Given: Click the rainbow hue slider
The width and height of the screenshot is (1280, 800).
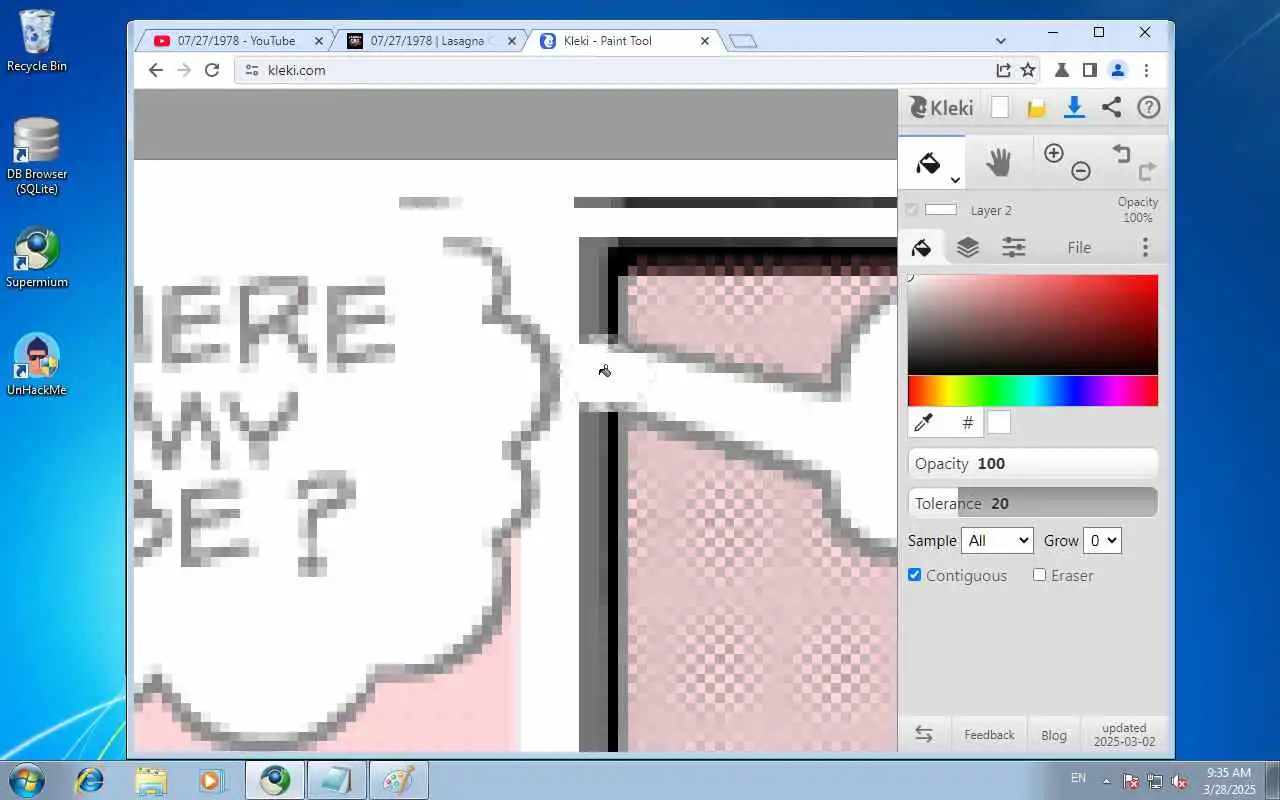Looking at the screenshot, I should tap(1033, 391).
